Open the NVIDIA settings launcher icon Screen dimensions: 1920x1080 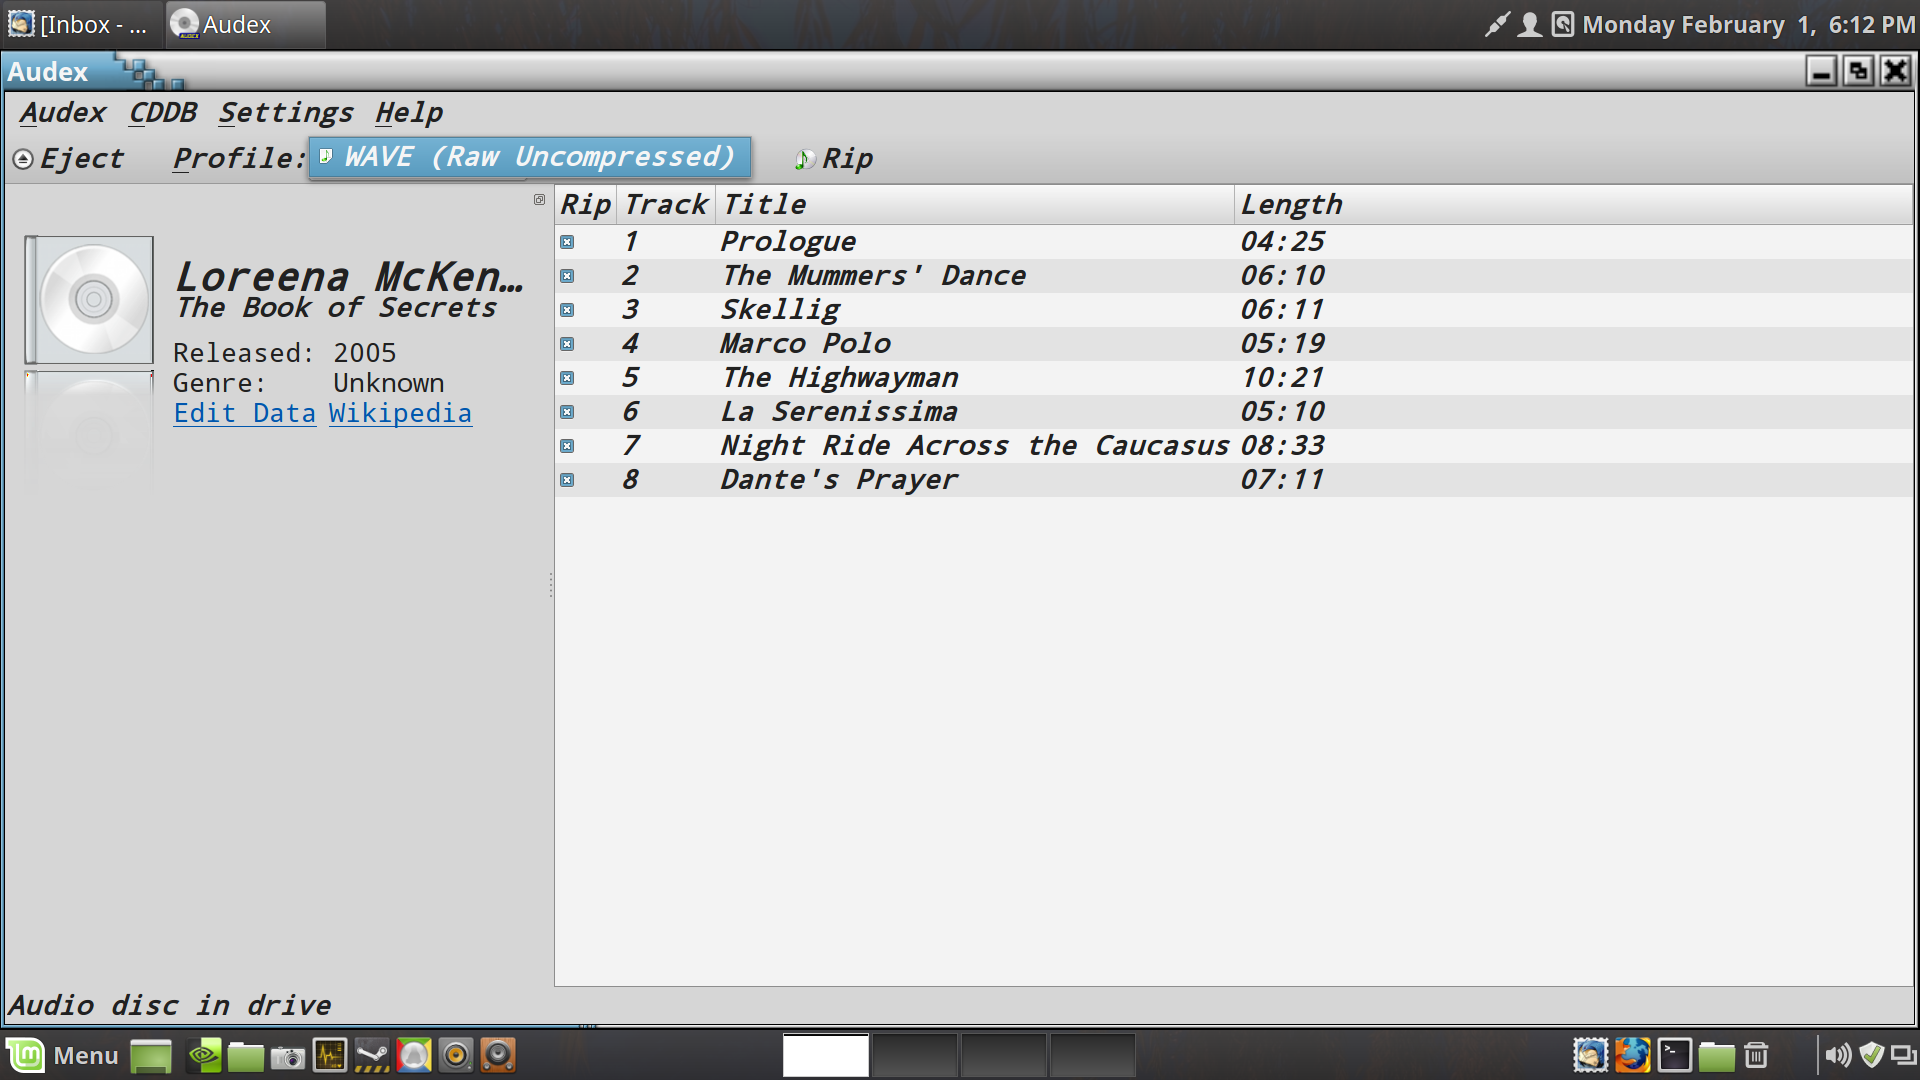pos(205,1055)
